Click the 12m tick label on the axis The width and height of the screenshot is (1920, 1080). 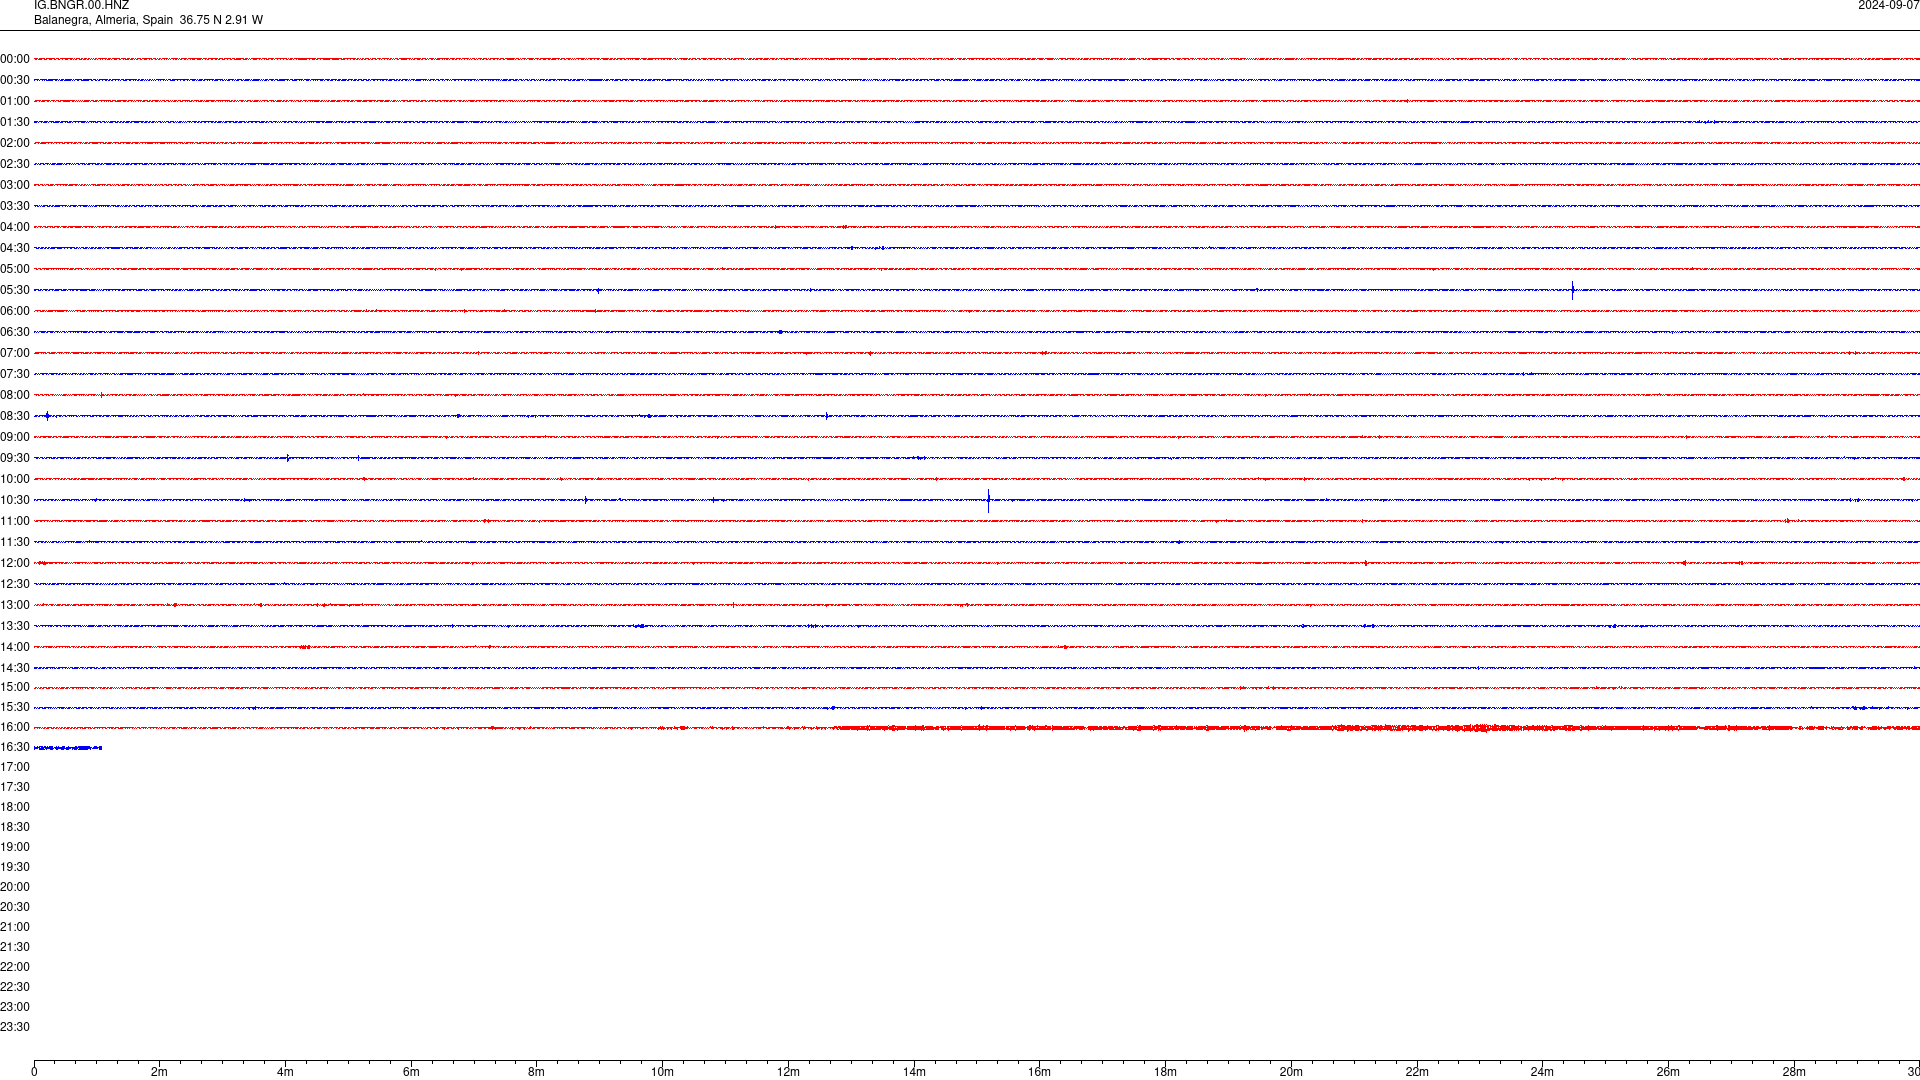pos(788,1072)
